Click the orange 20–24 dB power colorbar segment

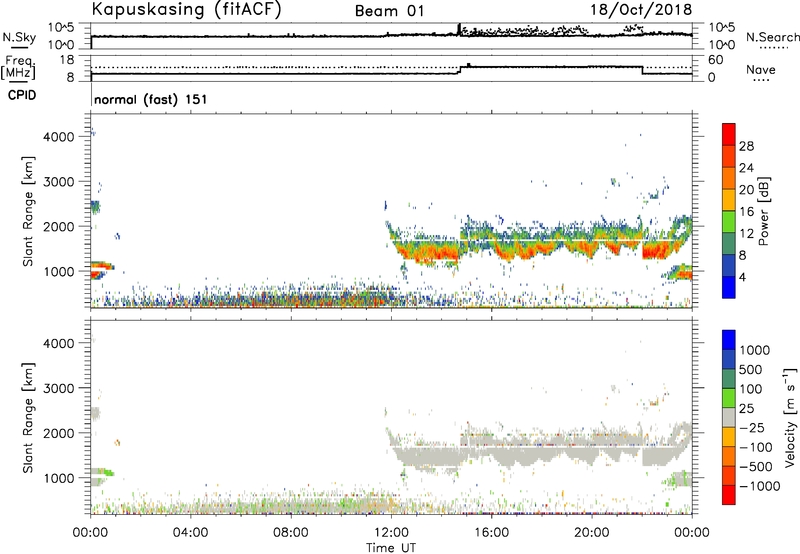click(729, 178)
